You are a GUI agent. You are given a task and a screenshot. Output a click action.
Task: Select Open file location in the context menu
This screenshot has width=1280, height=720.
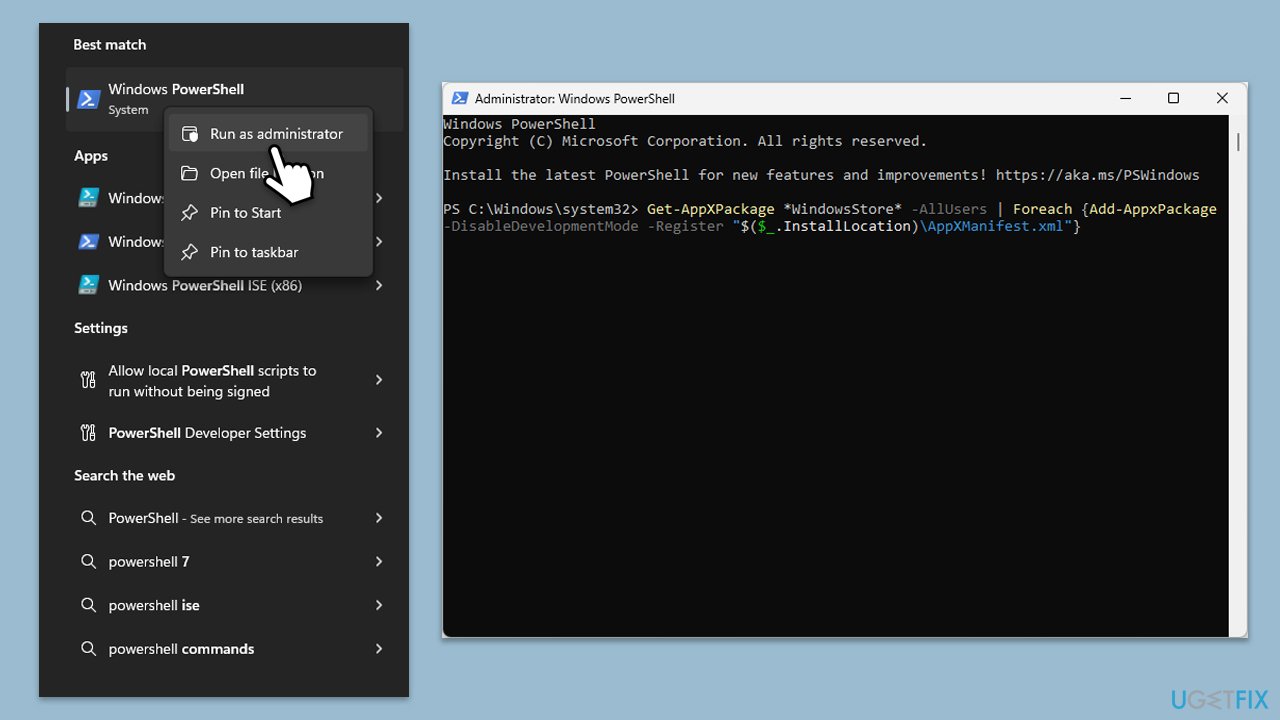pos(268,173)
